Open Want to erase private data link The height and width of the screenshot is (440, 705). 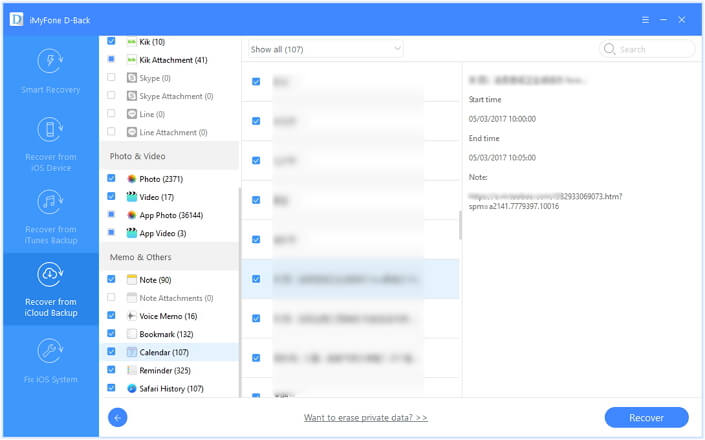366,418
